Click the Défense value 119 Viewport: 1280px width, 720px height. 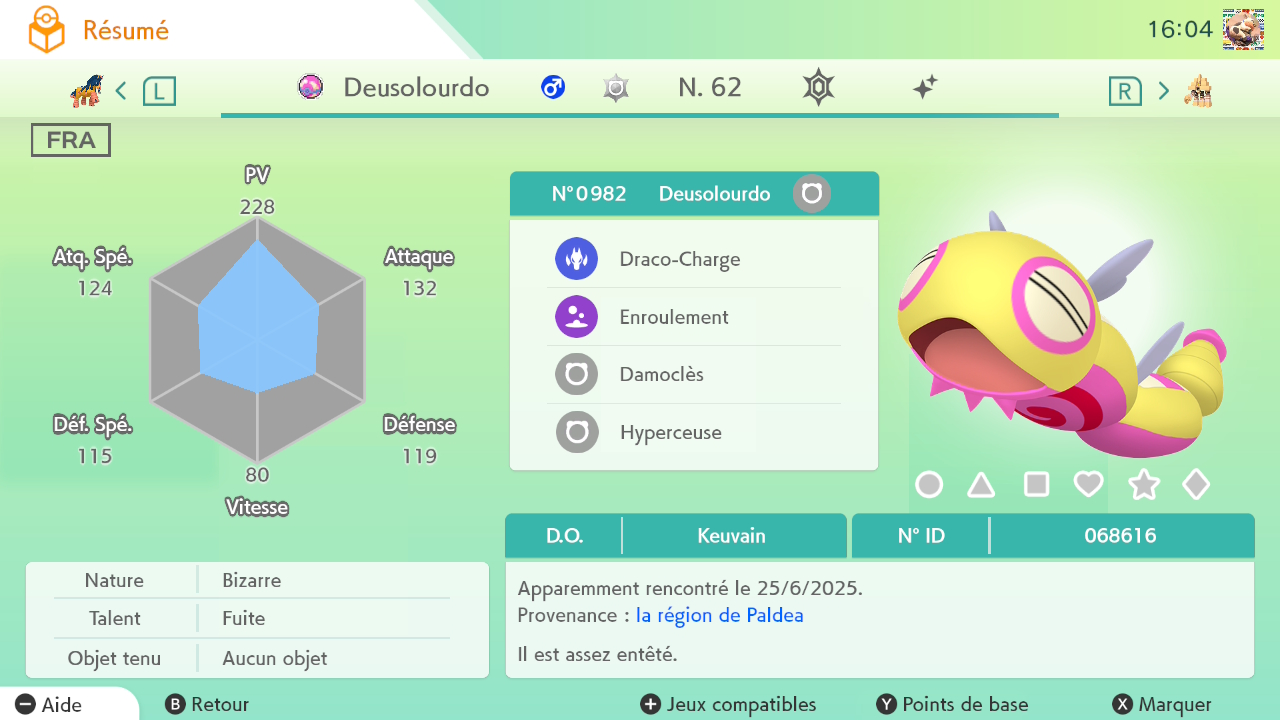(x=420, y=456)
